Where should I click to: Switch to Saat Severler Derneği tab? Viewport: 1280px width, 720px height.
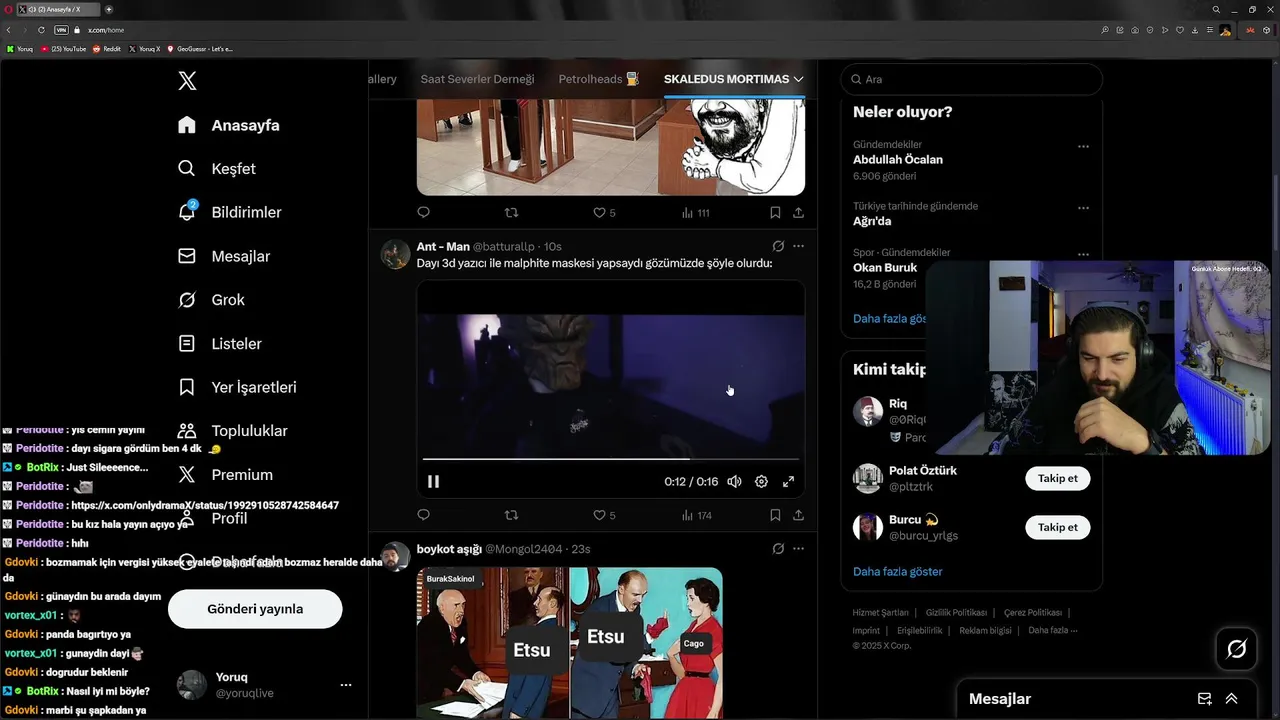click(477, 79)
